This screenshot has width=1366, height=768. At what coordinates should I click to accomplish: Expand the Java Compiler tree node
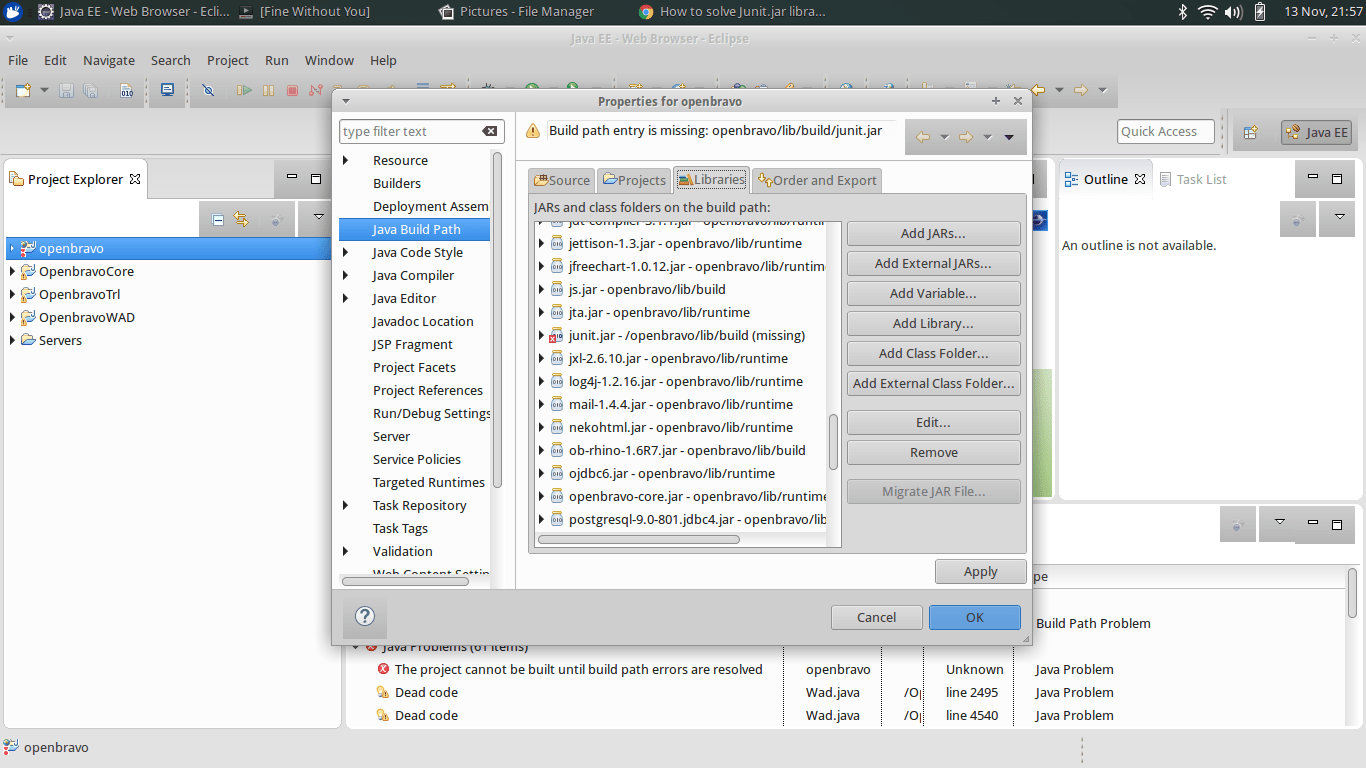[344, 275]
